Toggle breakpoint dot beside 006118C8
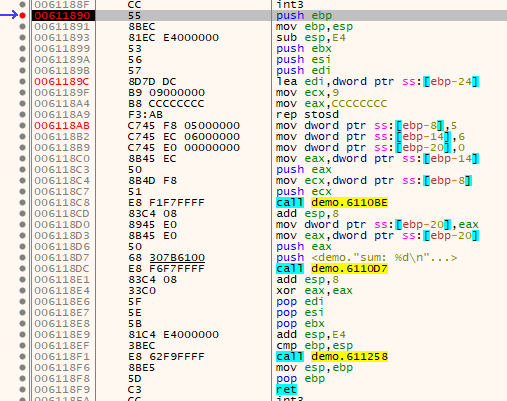This screenshot has height=401, width=507. tap(22, 202)
